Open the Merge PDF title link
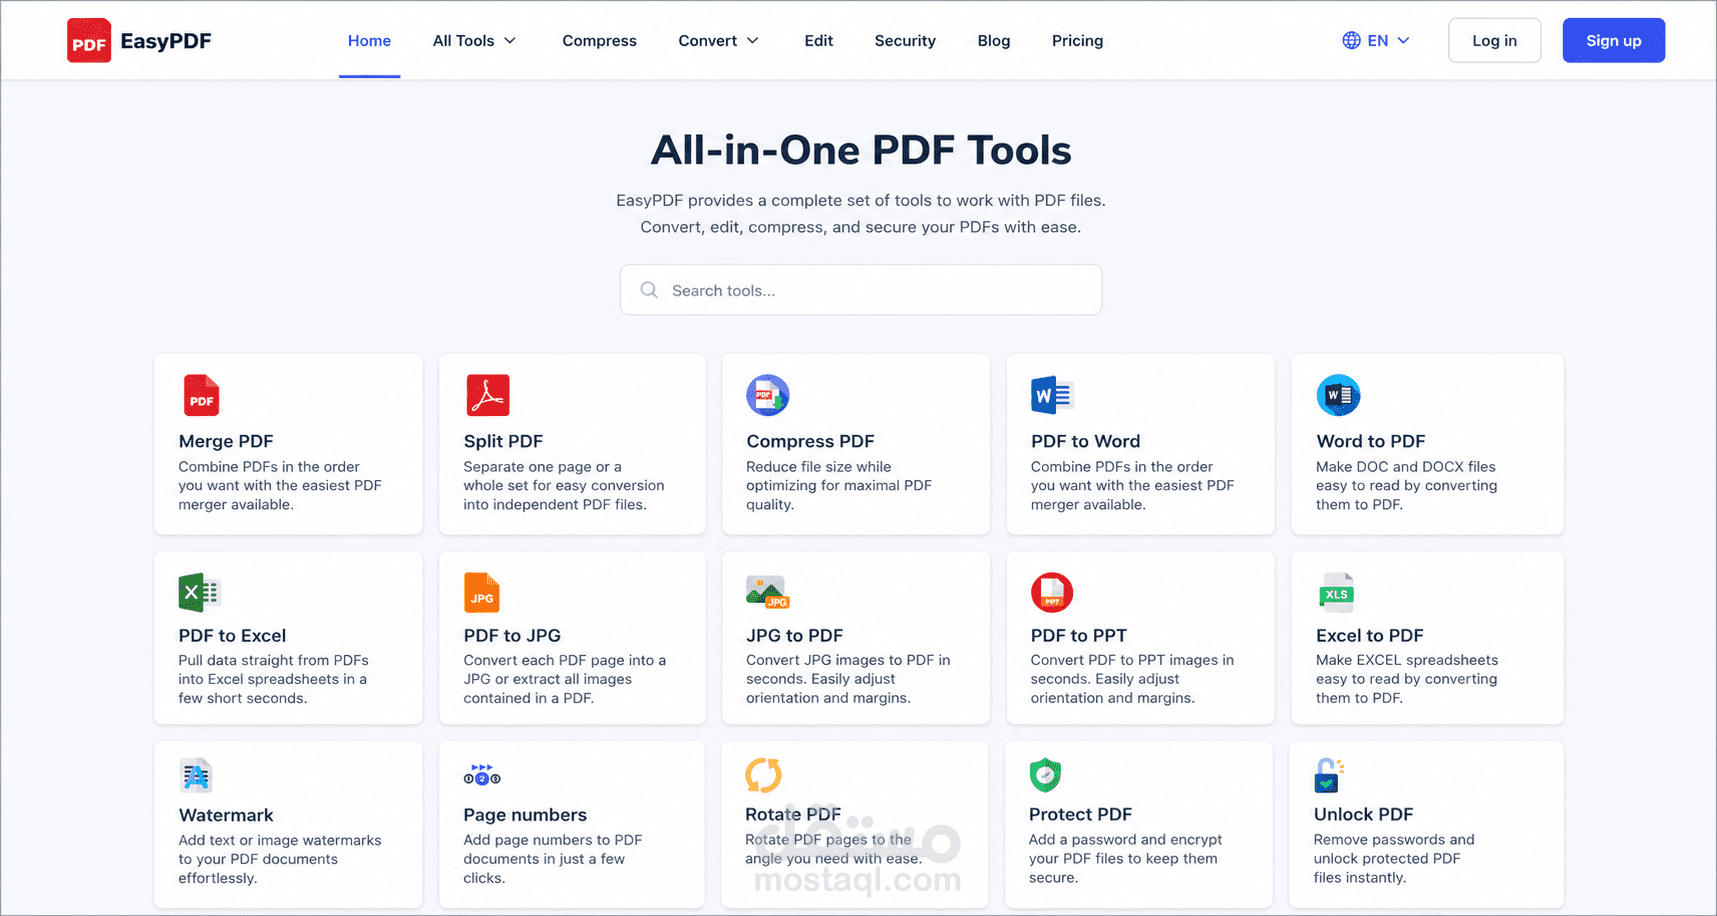The image size is (1717, 916). 225,441
